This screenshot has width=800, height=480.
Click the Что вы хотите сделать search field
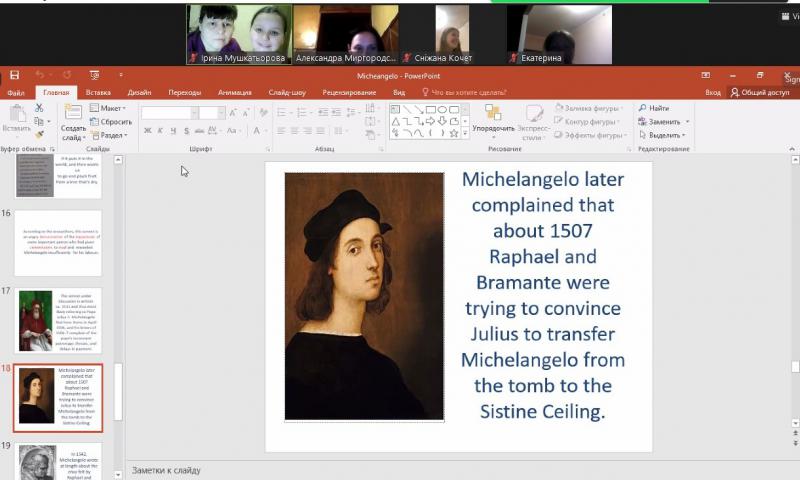[464, 92]
